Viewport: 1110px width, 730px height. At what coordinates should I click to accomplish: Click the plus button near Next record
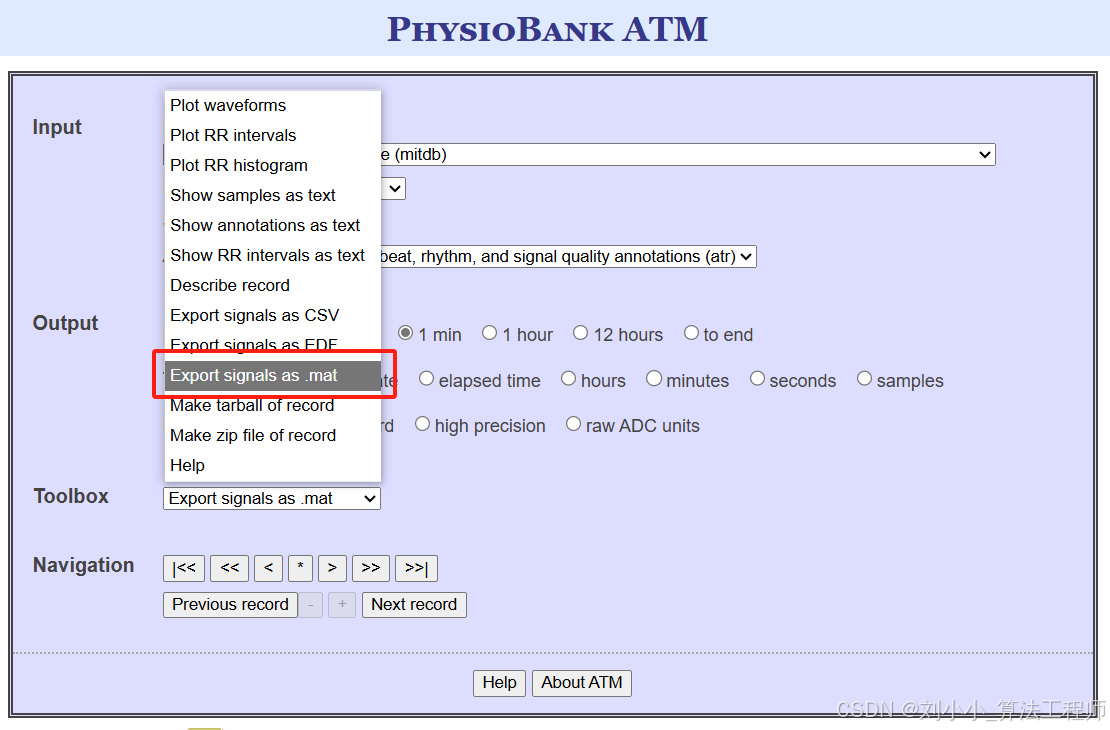[342, 605]
